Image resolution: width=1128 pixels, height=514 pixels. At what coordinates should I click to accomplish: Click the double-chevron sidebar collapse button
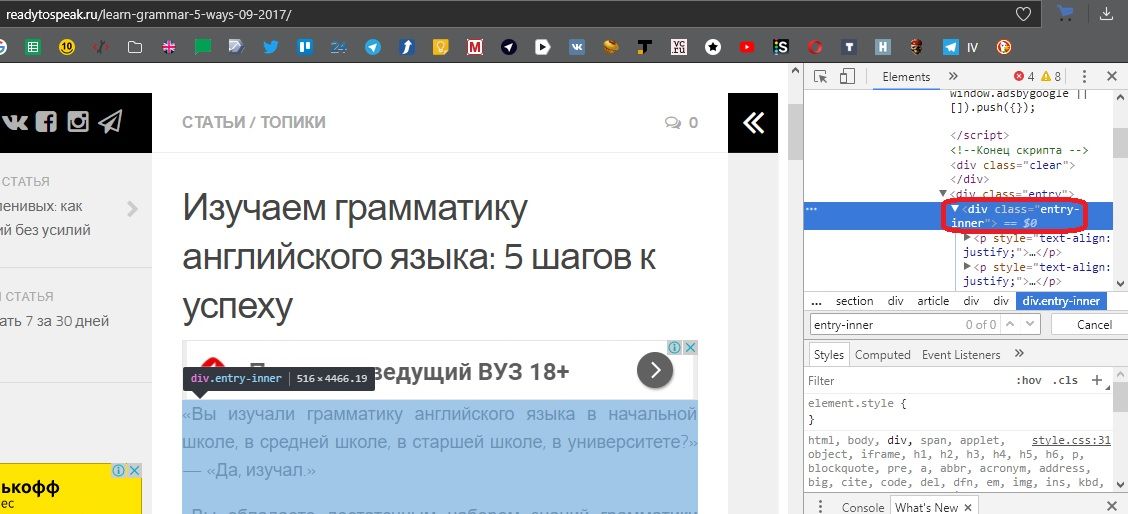[x=752, y=122]
